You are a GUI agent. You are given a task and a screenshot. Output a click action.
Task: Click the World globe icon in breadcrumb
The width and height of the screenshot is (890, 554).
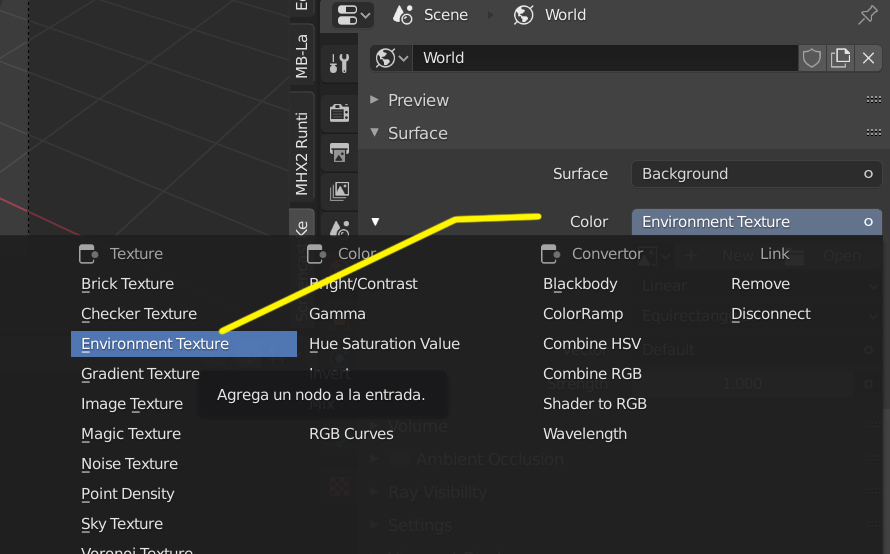524,15
